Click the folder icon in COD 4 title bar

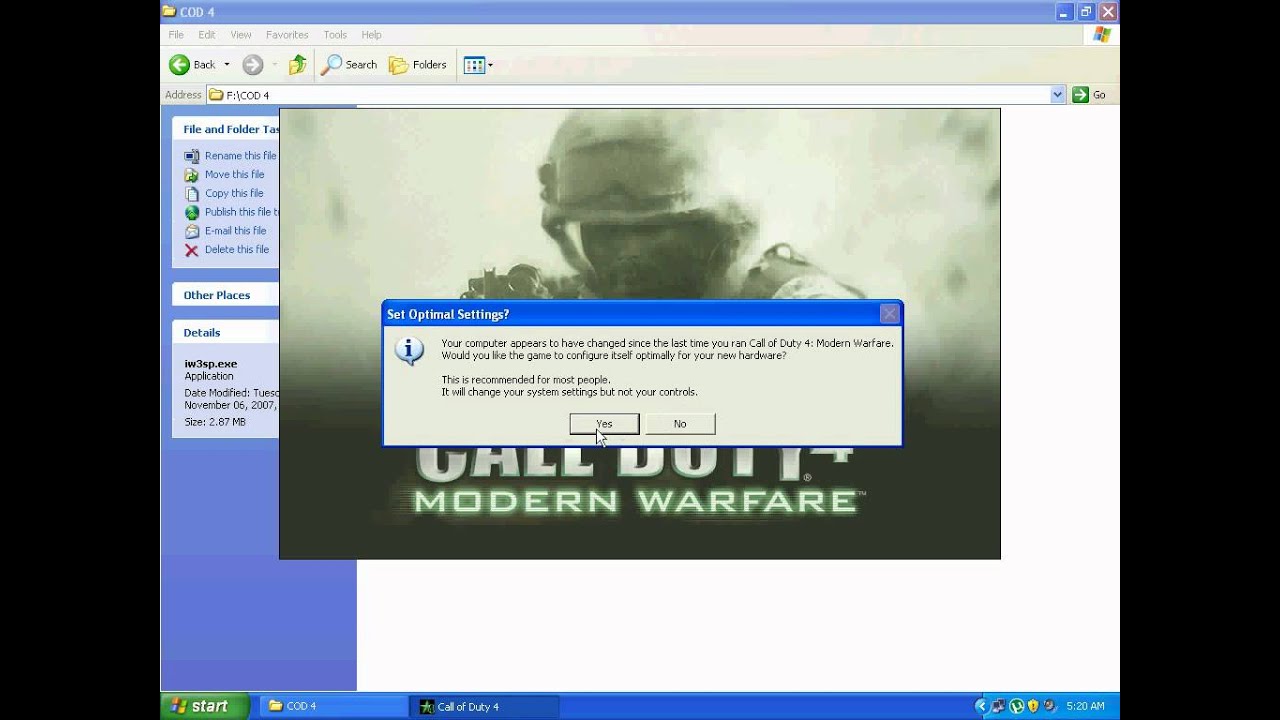point(169,12)
